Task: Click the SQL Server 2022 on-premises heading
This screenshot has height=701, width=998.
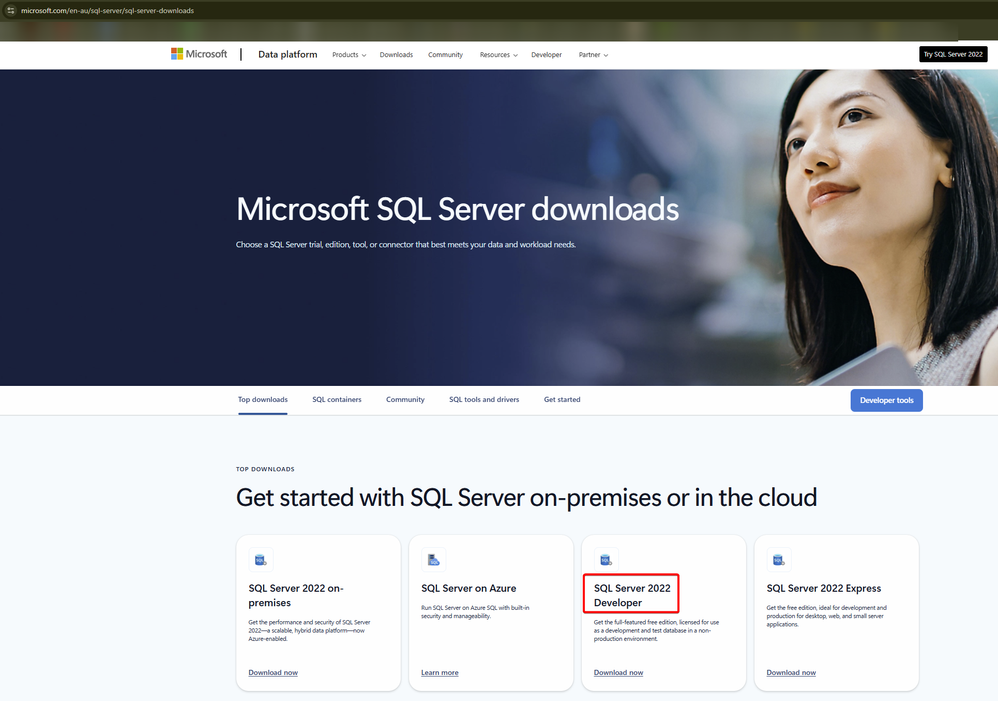Action: [x=296, y=595]
